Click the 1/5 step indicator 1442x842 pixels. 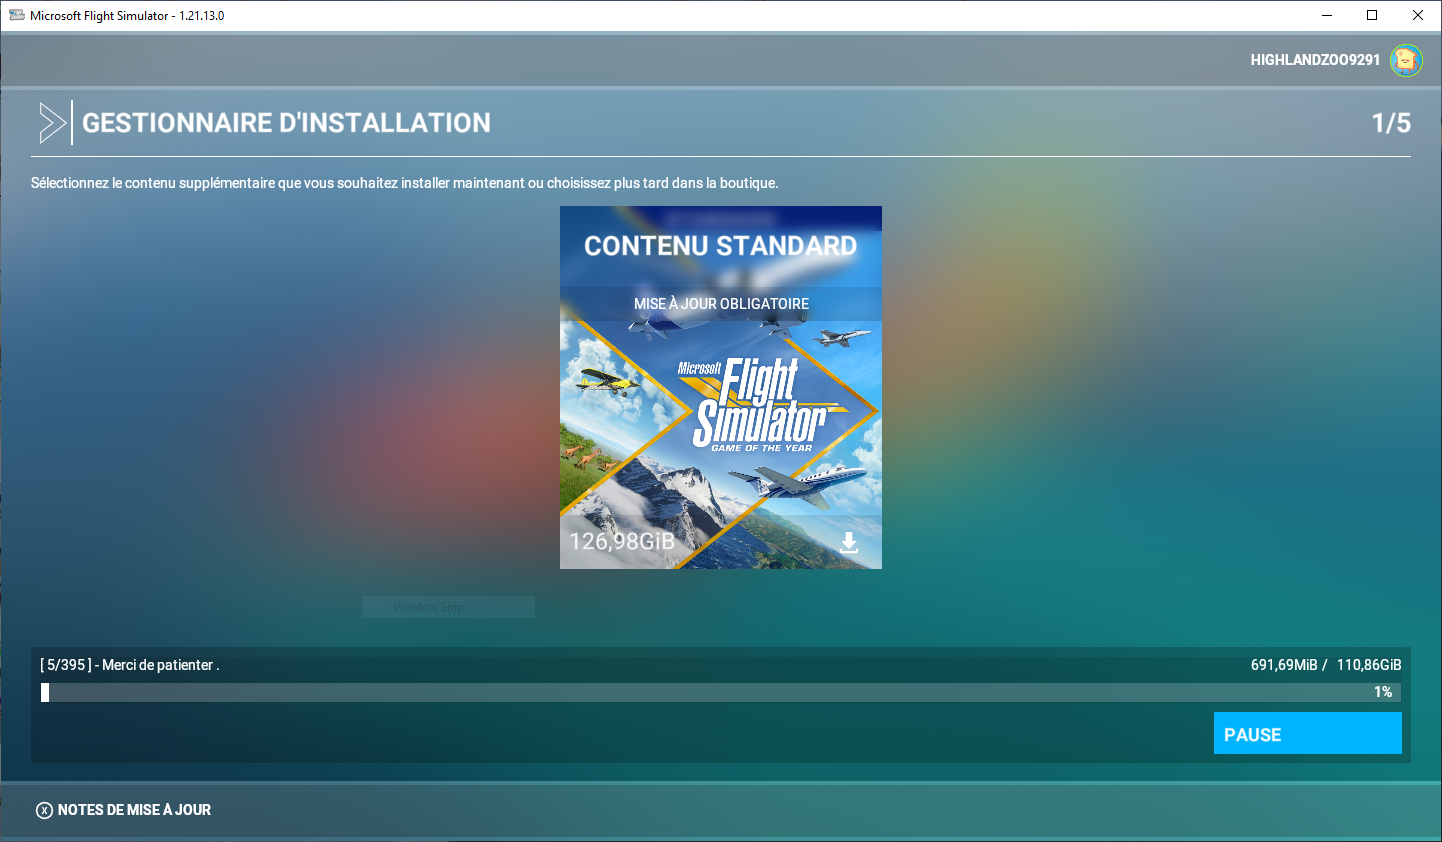(1391, 123)
